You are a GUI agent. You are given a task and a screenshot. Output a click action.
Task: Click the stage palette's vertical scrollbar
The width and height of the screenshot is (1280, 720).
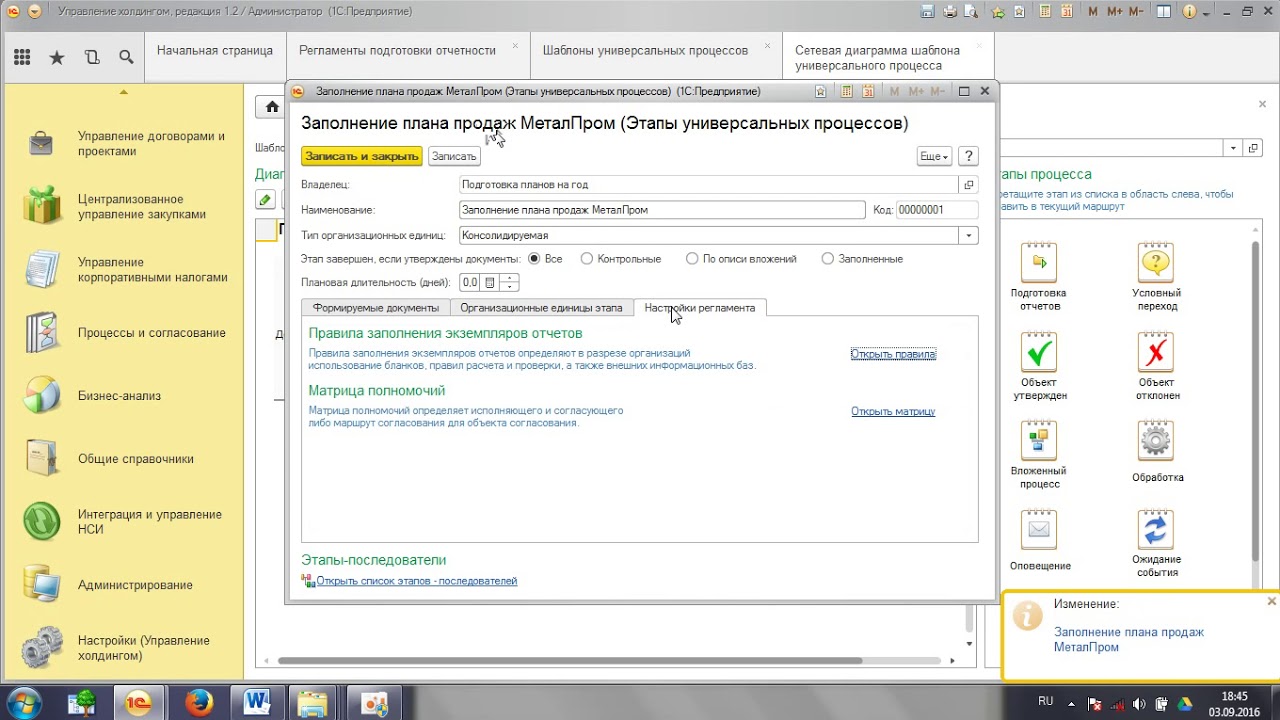coord(1256,400)
